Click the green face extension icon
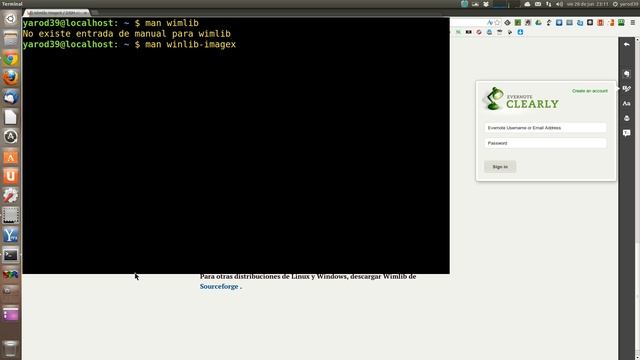640x360 pixels. click(x=621, y=23)
